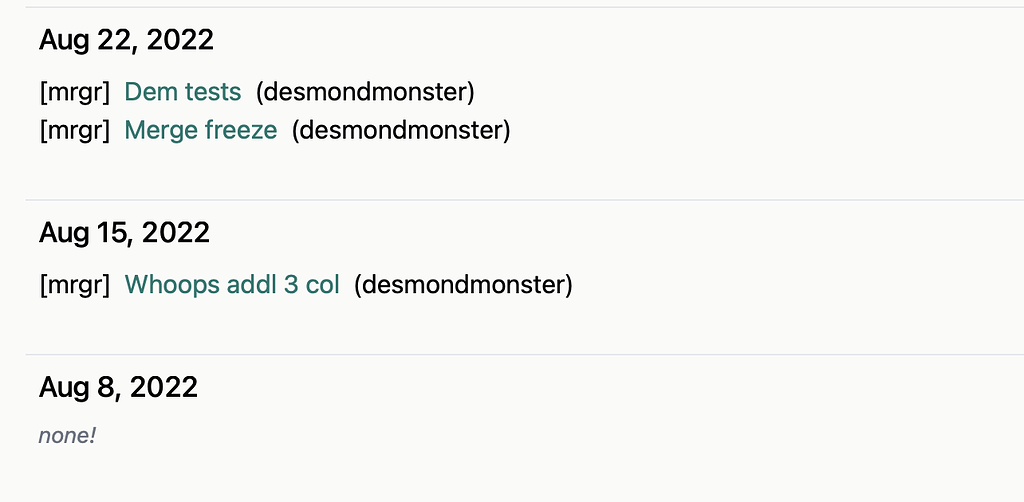Click author desmondmonster next to Whoops addl 3 col
Viewport: 1024px width, 502px height.
coord(463,285)
